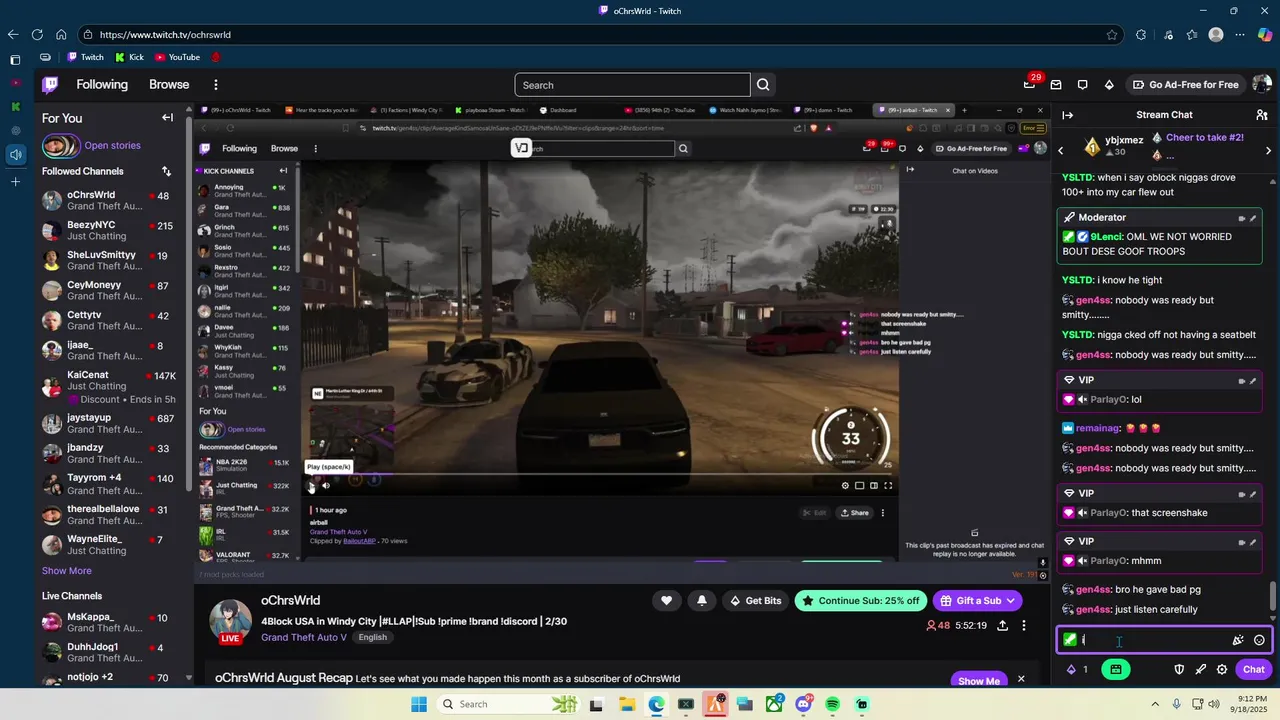This screenshot has height=720, width=1280.
Task: Click the browser sidebar volume speaker icon
Action: point(15,155)
